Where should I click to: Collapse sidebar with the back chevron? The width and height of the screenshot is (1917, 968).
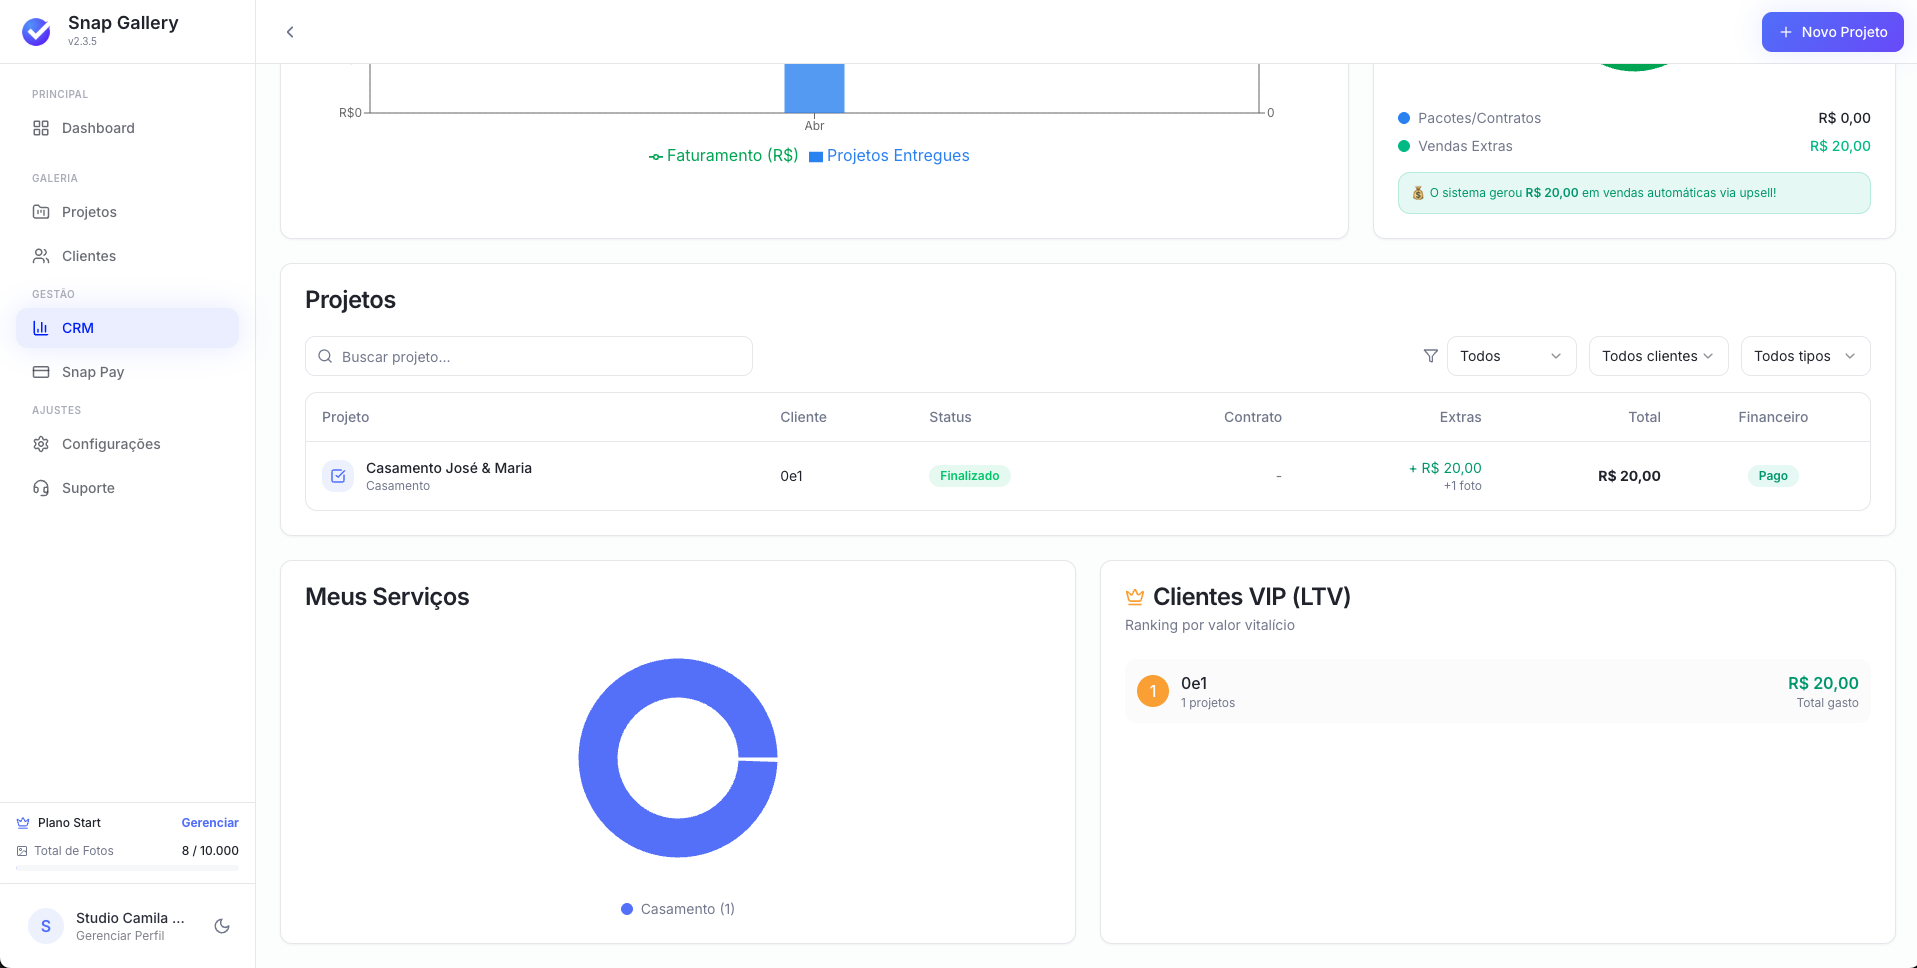[x=290, y=32]
